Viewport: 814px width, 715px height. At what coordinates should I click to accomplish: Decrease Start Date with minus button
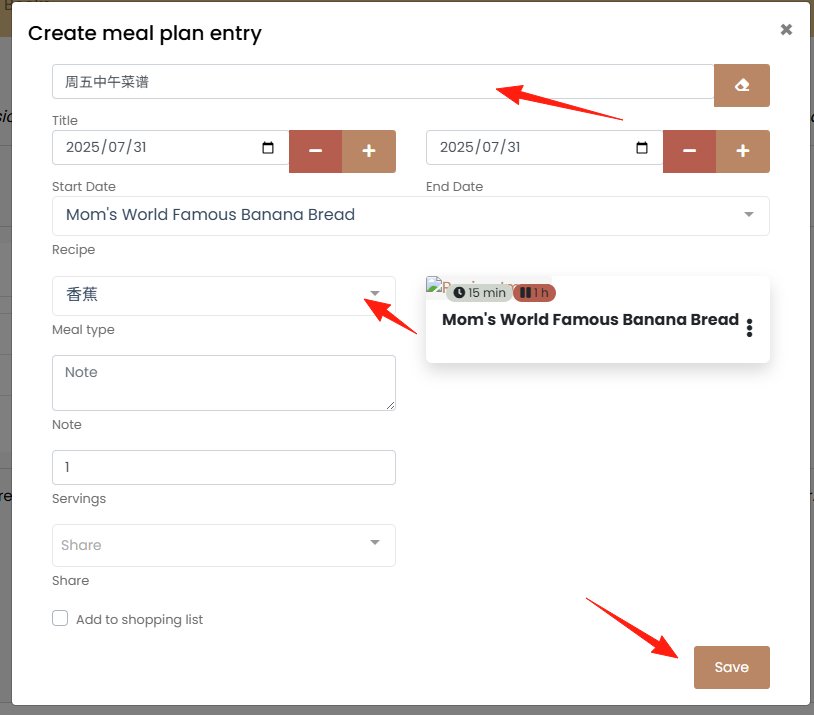[x=316, y=151]
